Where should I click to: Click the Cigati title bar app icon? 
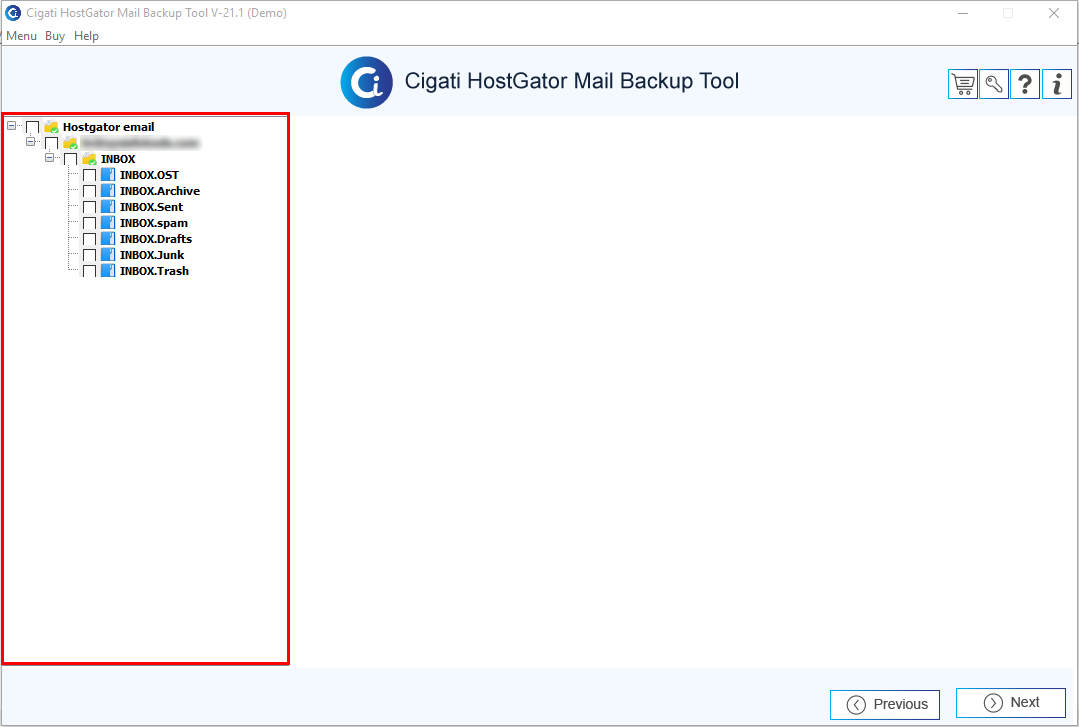click(x=13, y=13)
